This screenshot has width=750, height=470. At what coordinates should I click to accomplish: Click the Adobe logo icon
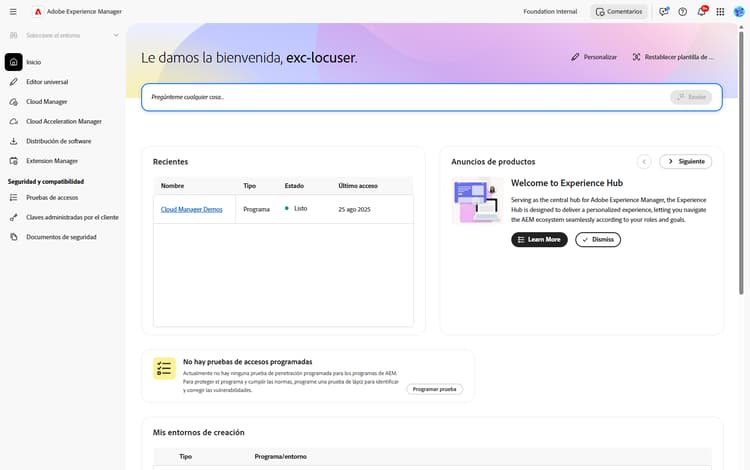38,11
